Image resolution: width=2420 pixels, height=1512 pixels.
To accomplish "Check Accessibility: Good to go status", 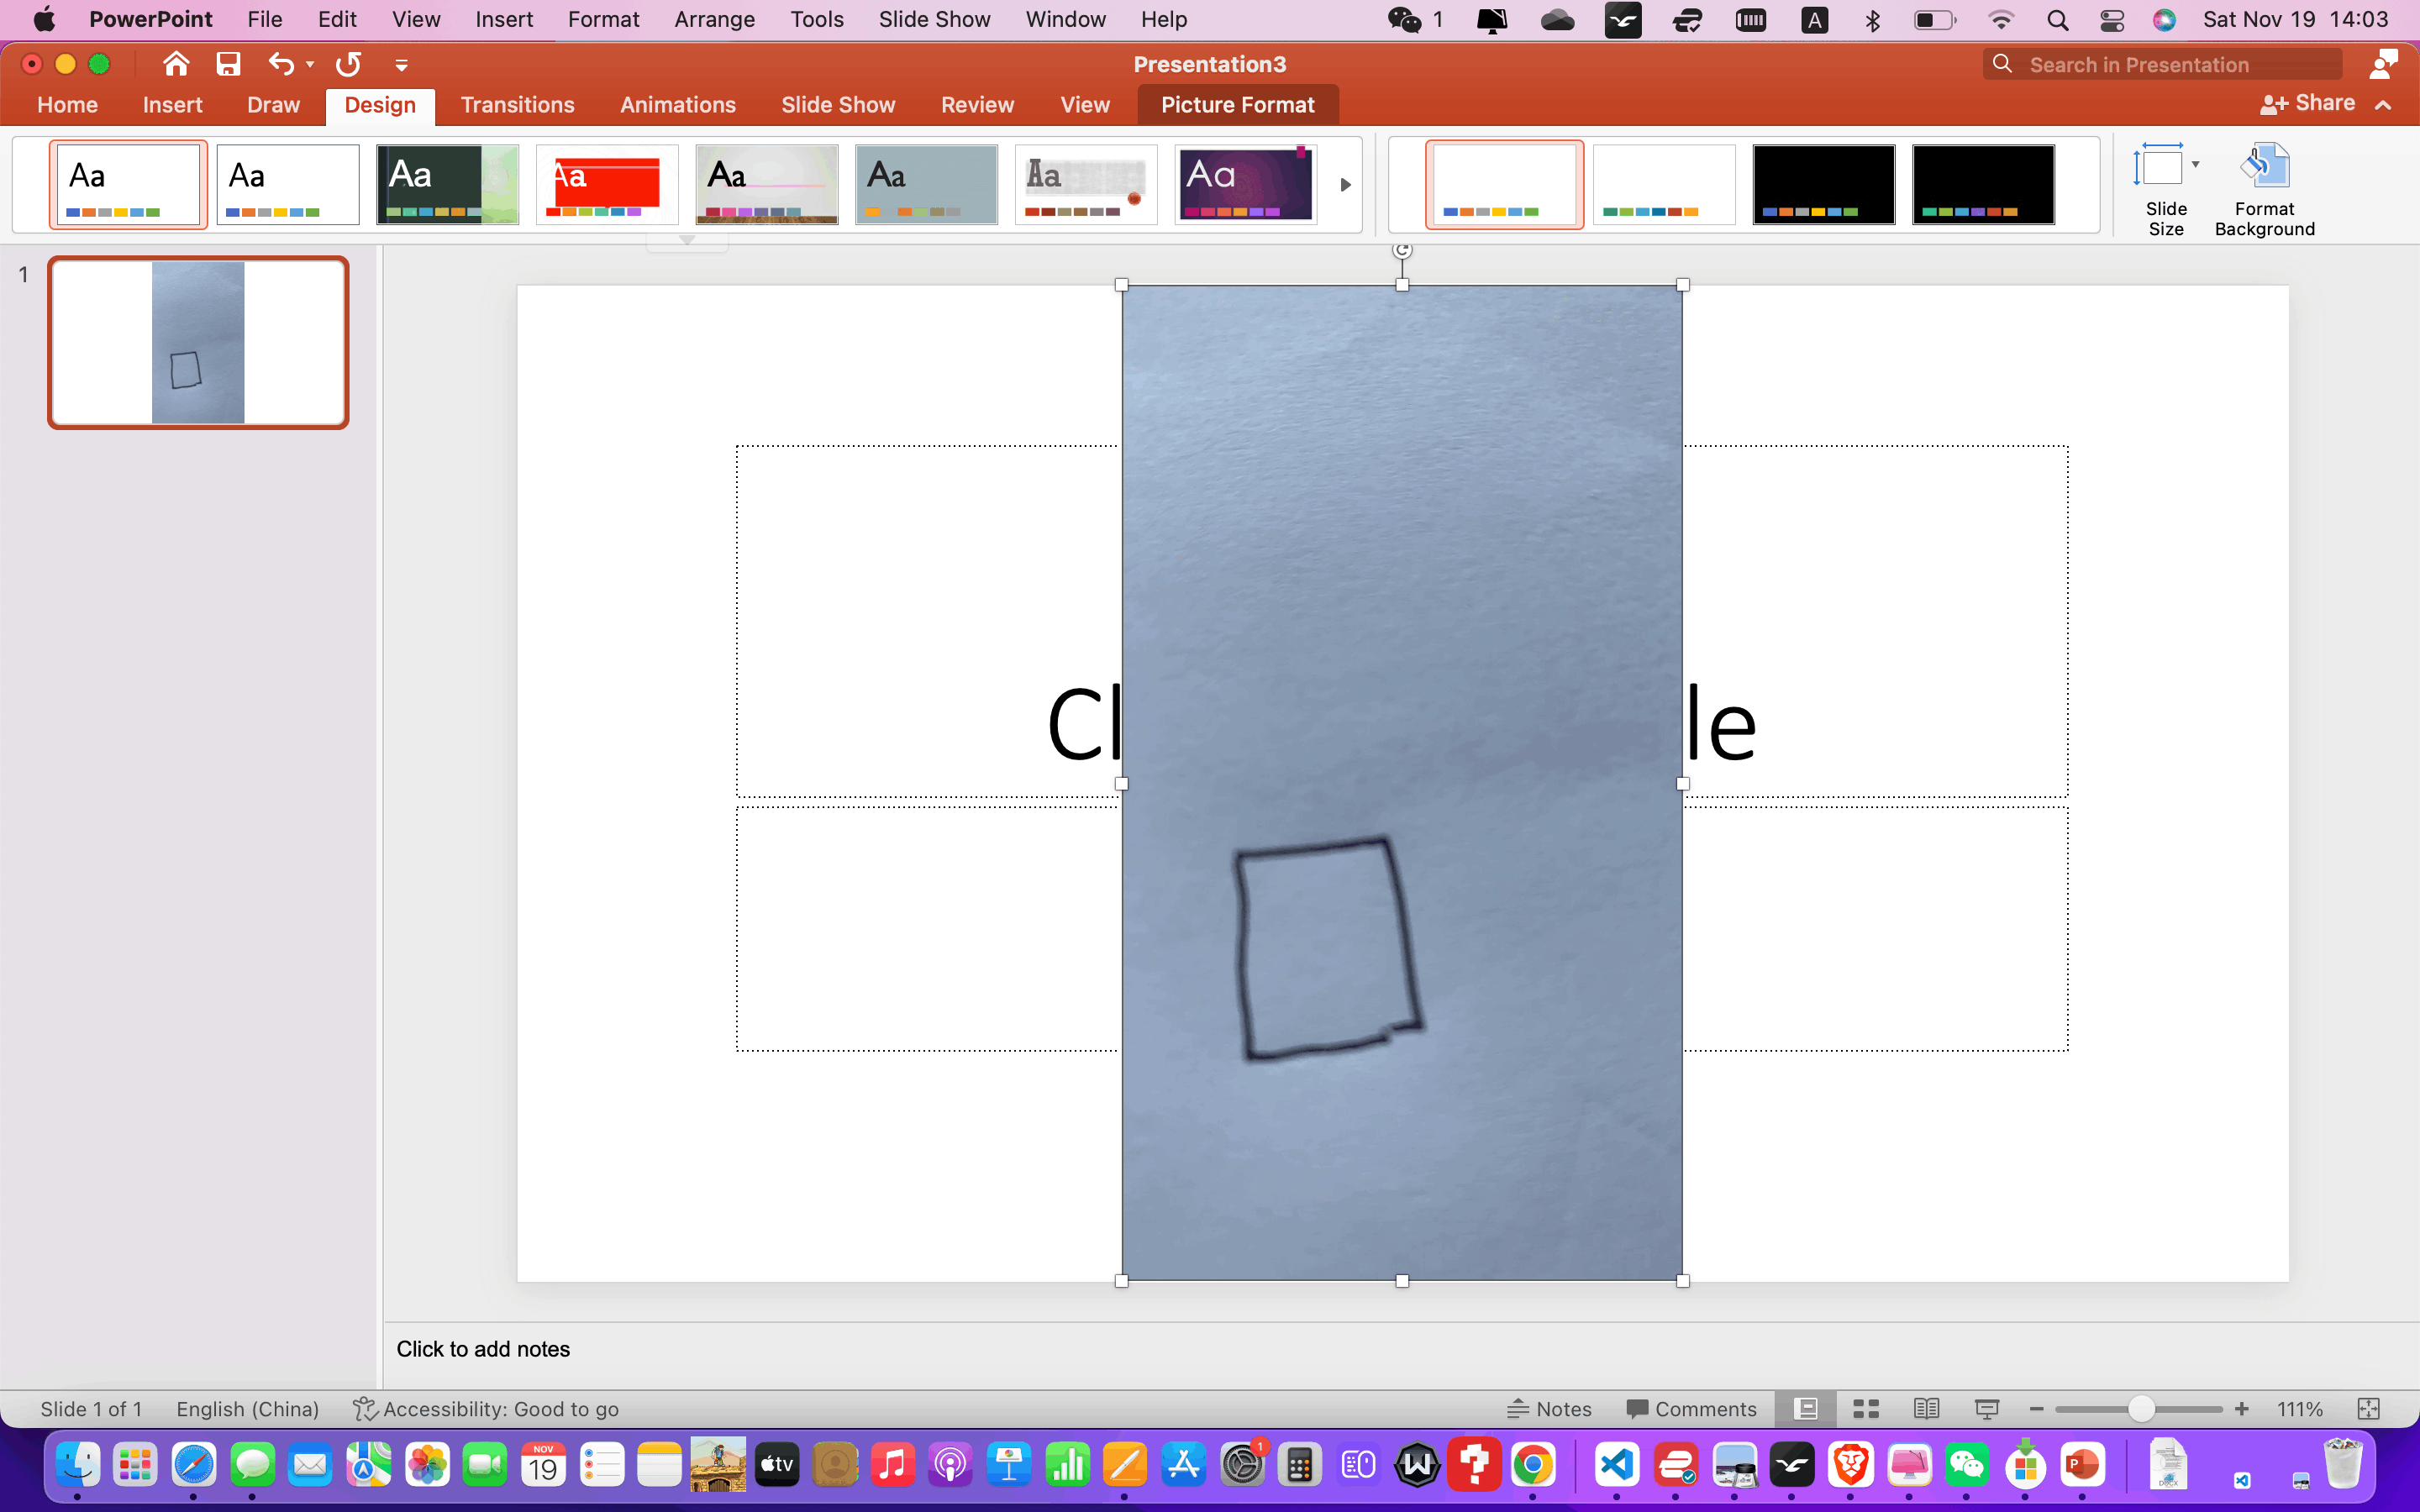I will click(486, 1409).
